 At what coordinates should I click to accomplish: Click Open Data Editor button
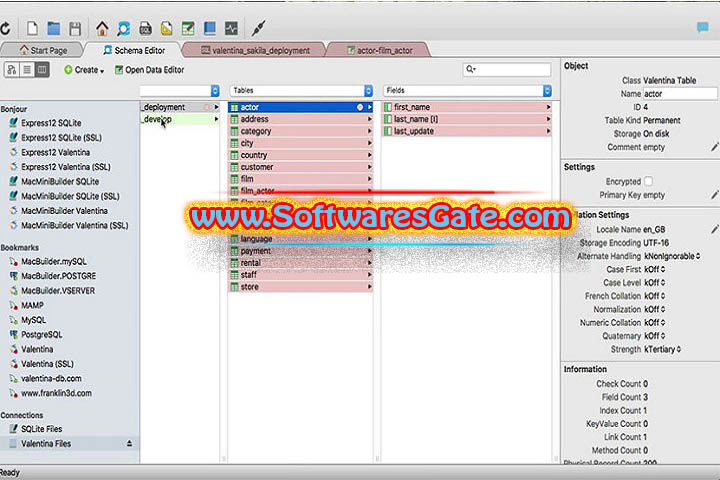[x=149, y=70]
